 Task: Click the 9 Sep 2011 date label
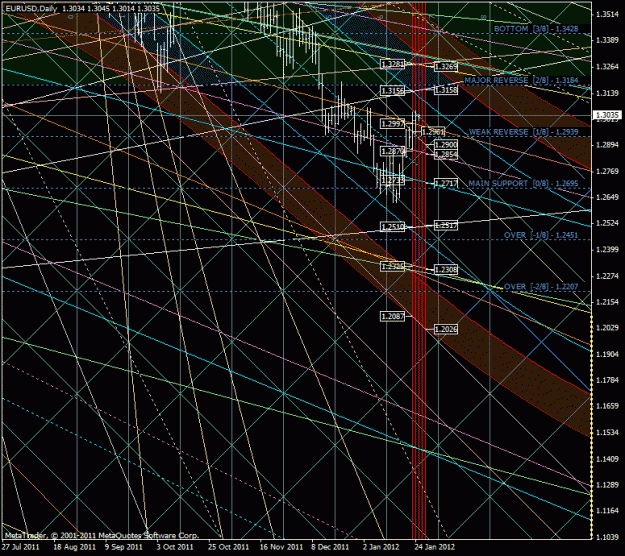point(124,547)
